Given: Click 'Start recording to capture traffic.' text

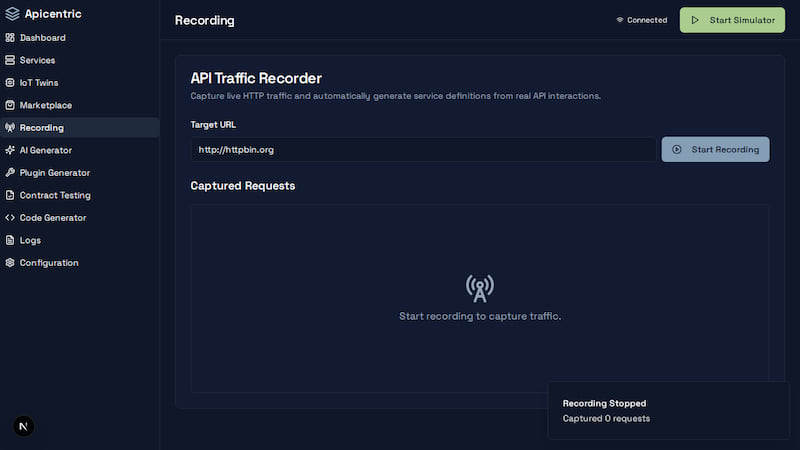Looking at the screenshot, I should 480,316.
